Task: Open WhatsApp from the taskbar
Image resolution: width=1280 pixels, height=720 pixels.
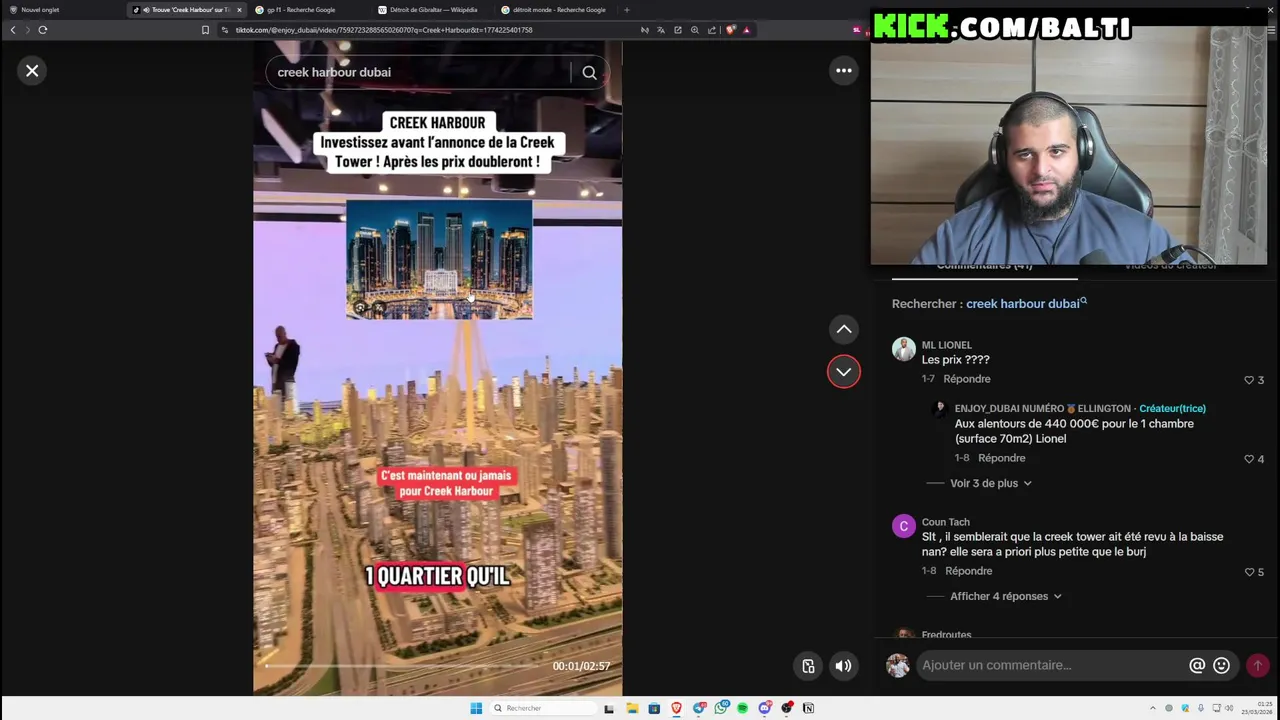Action: pos(721,708)
